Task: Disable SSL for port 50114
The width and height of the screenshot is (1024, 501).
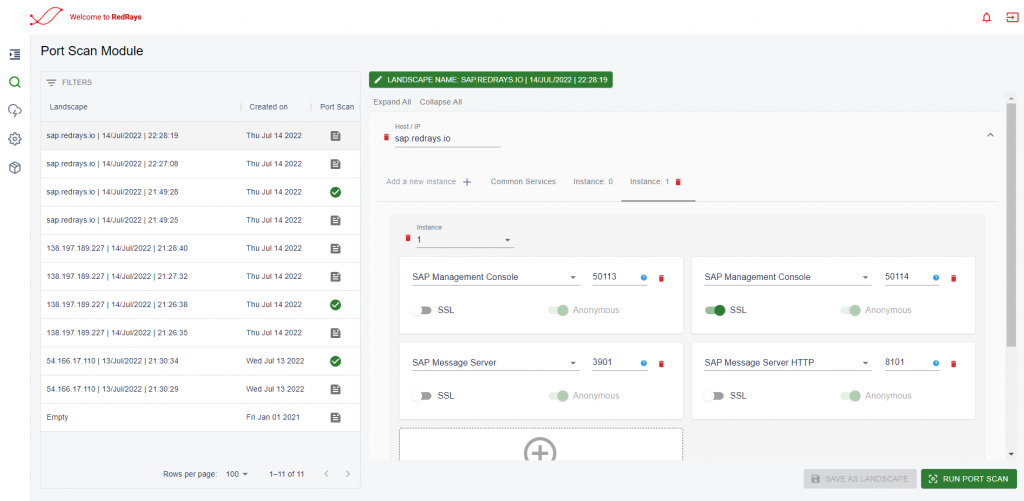Action: pyautogui.click(x=714, y=310)
